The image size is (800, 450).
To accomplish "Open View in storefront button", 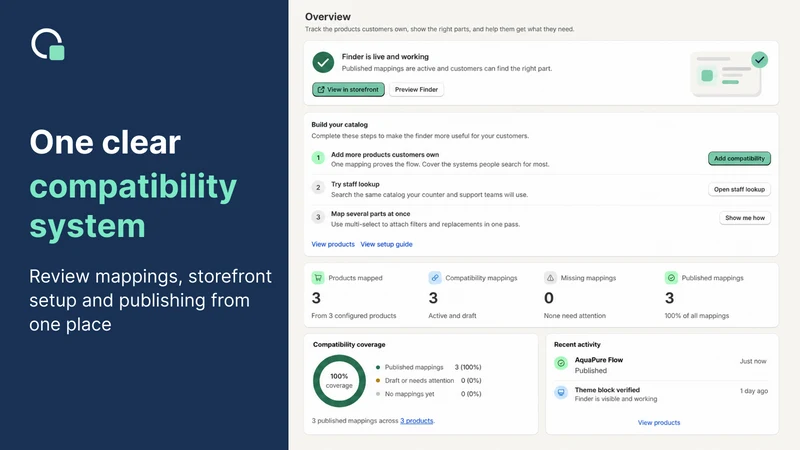I will (x=348, y=89).
